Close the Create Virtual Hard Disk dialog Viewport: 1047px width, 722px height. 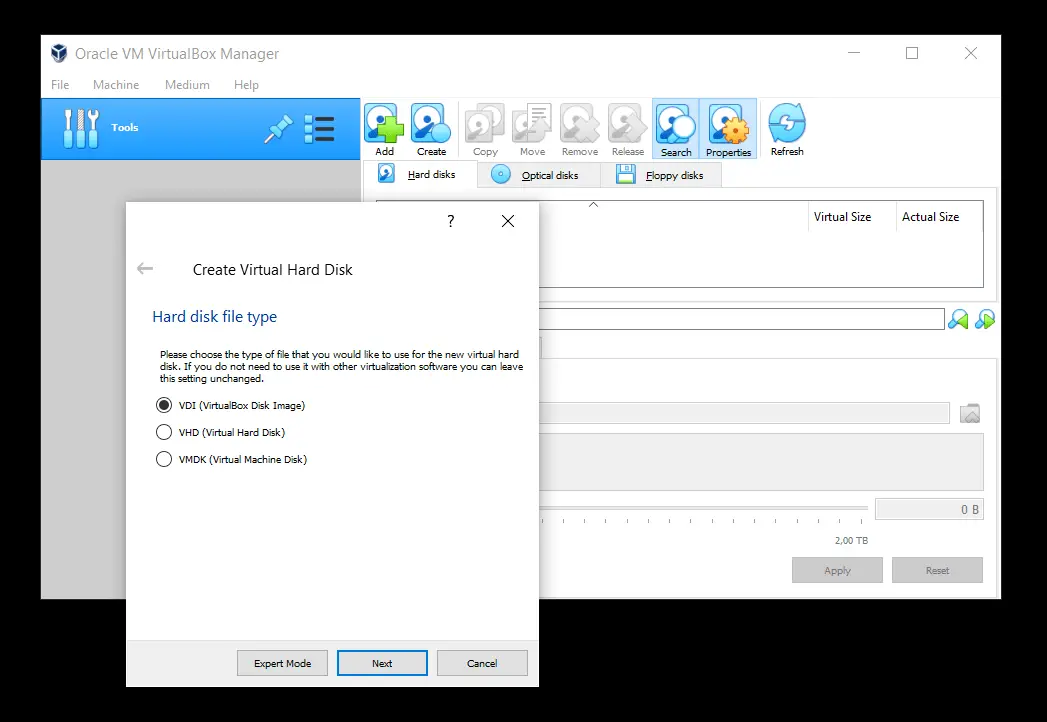click(507, 221)
